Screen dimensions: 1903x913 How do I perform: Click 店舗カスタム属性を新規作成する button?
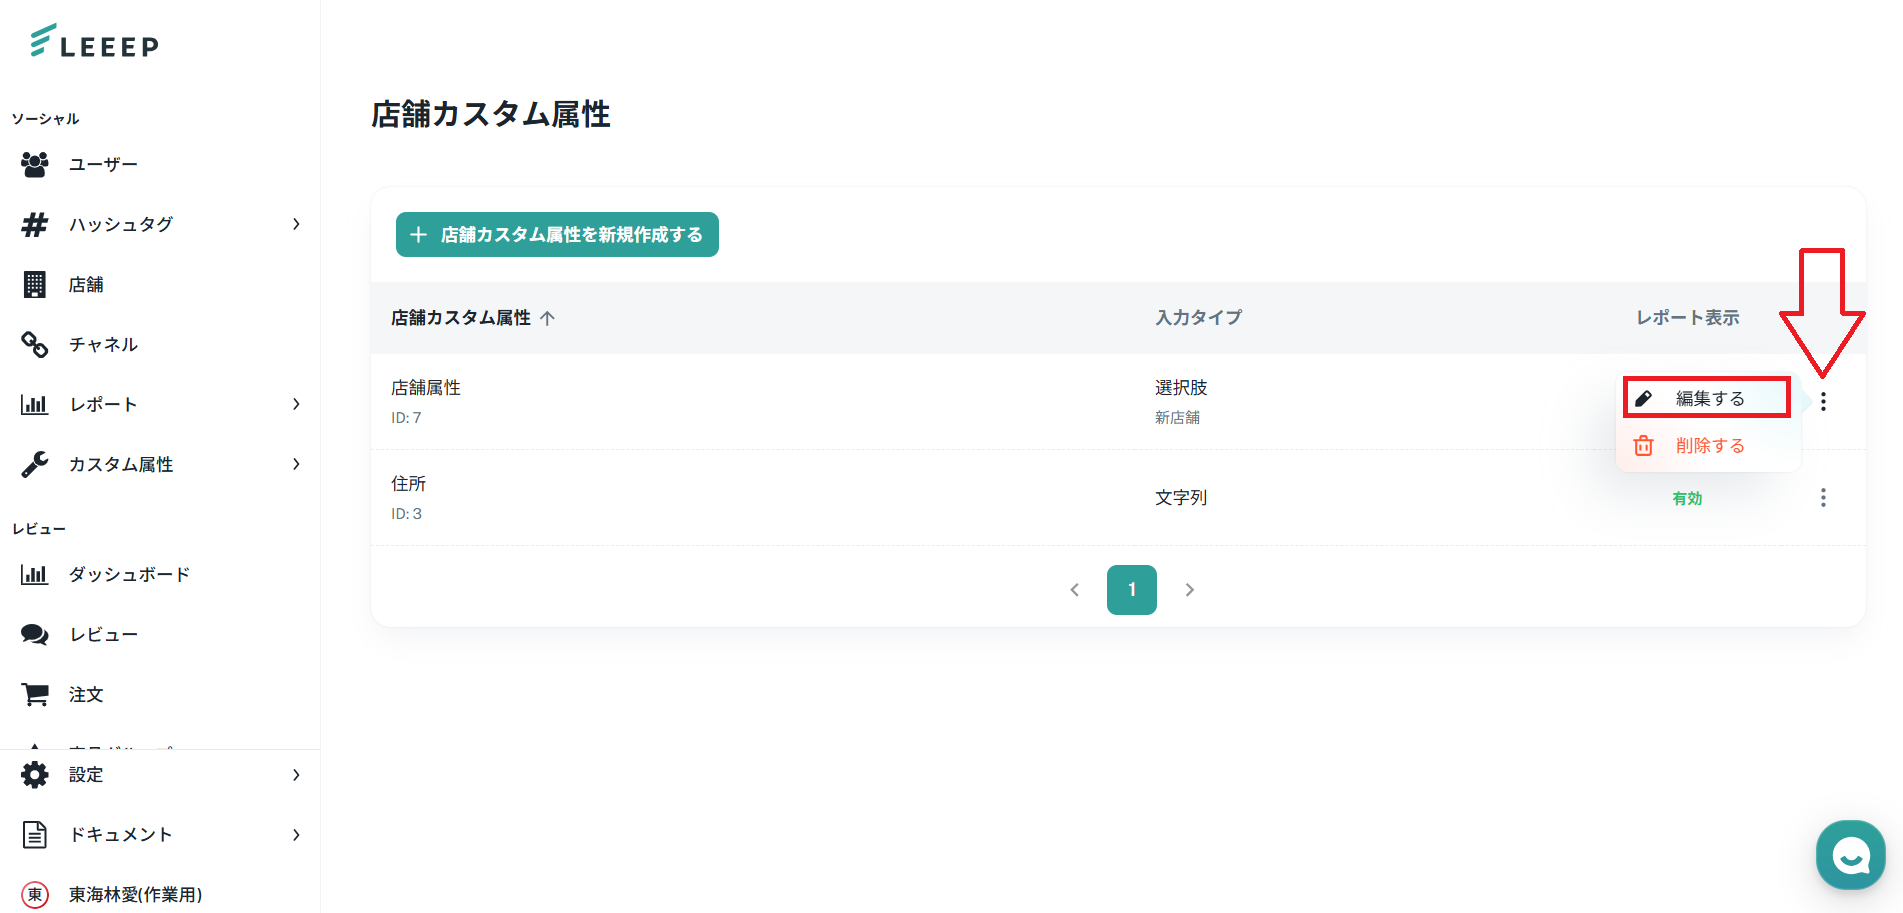[x=557, y=235]
